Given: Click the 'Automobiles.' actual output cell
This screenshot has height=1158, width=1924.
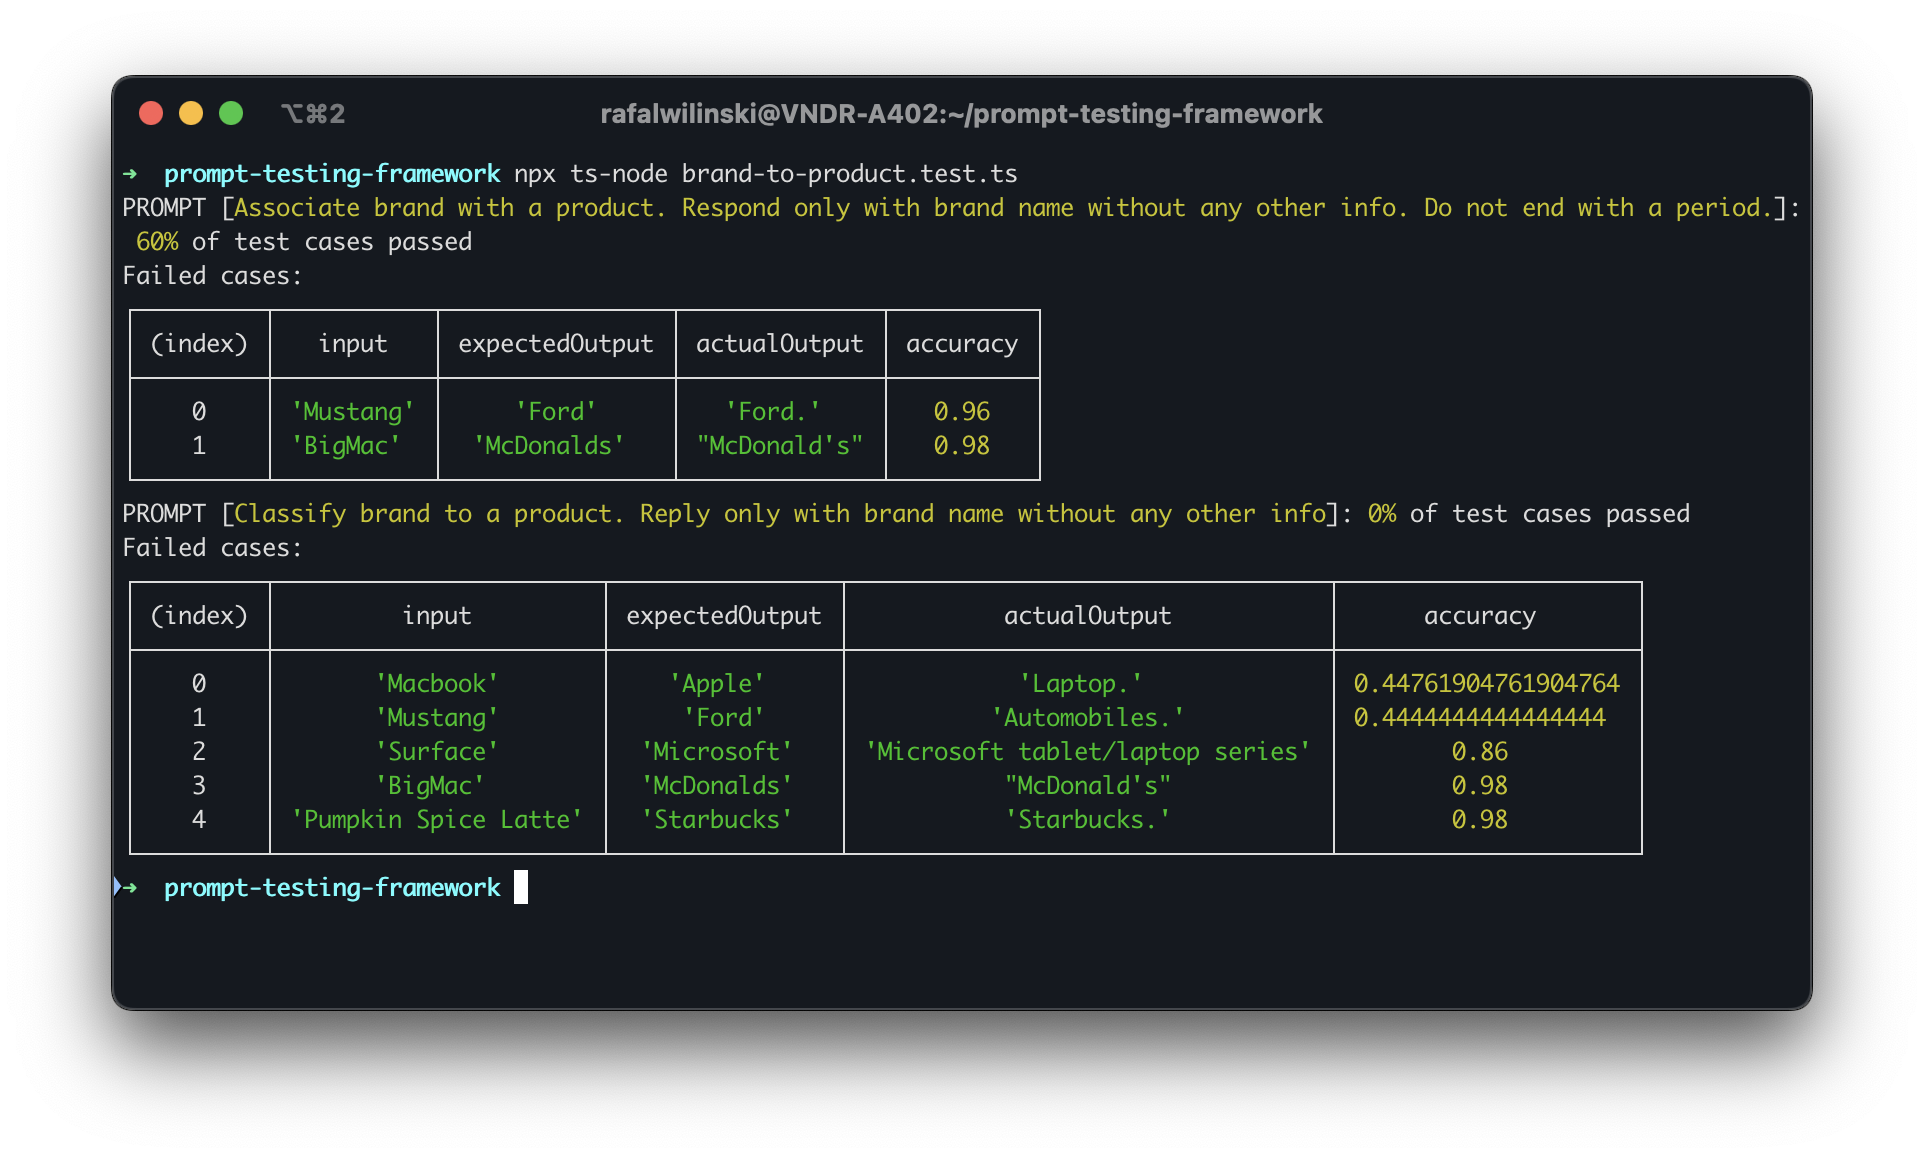Looking at the screenshot, I should (x=1087, y=718).
